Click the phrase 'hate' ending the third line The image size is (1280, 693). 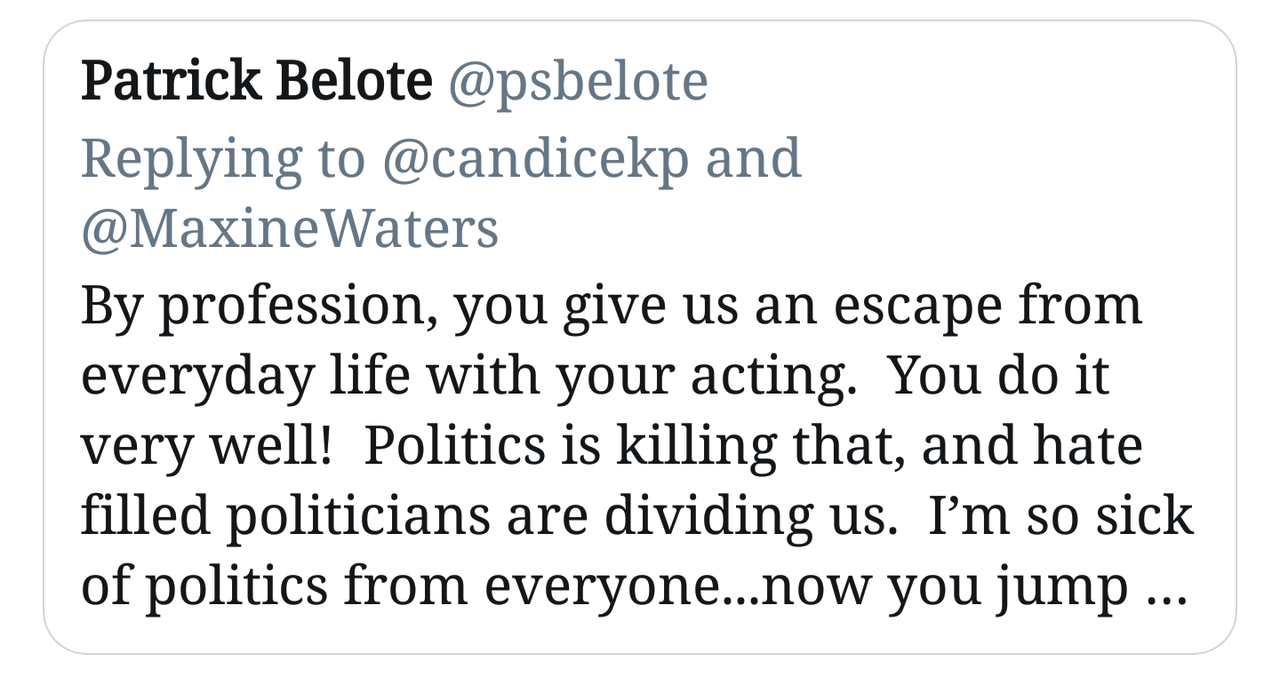point(1094,447)
